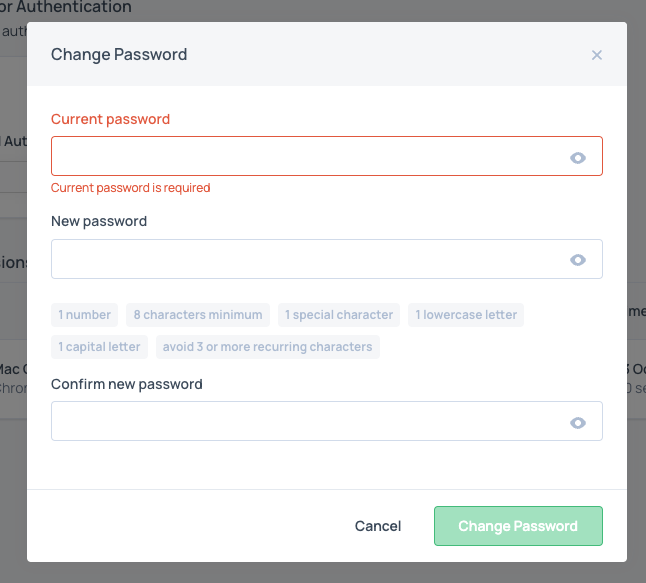Close the Change Password dialog with X
The image size is (646, 583).
point(597,55)
